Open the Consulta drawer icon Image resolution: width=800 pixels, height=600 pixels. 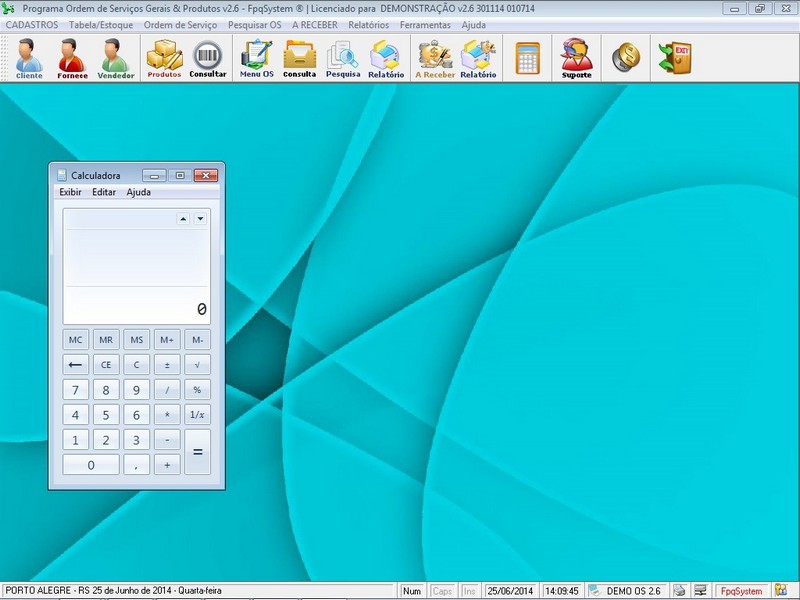click(x=299, y=58)
